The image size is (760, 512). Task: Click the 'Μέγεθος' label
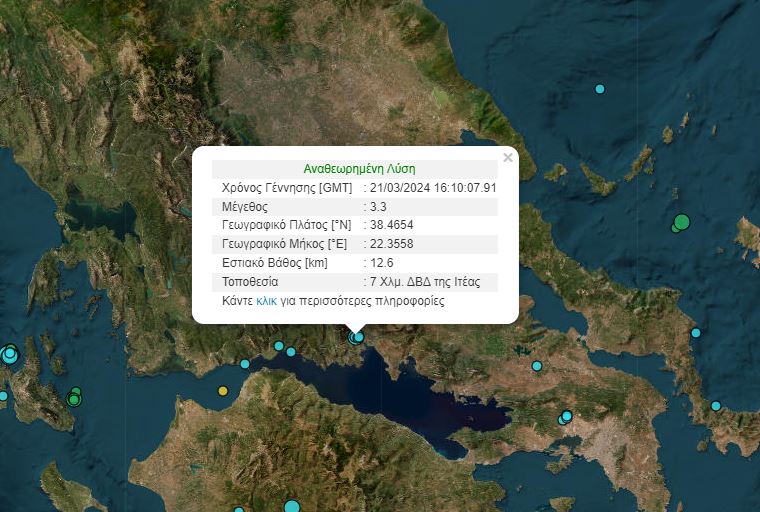[245, 207]
